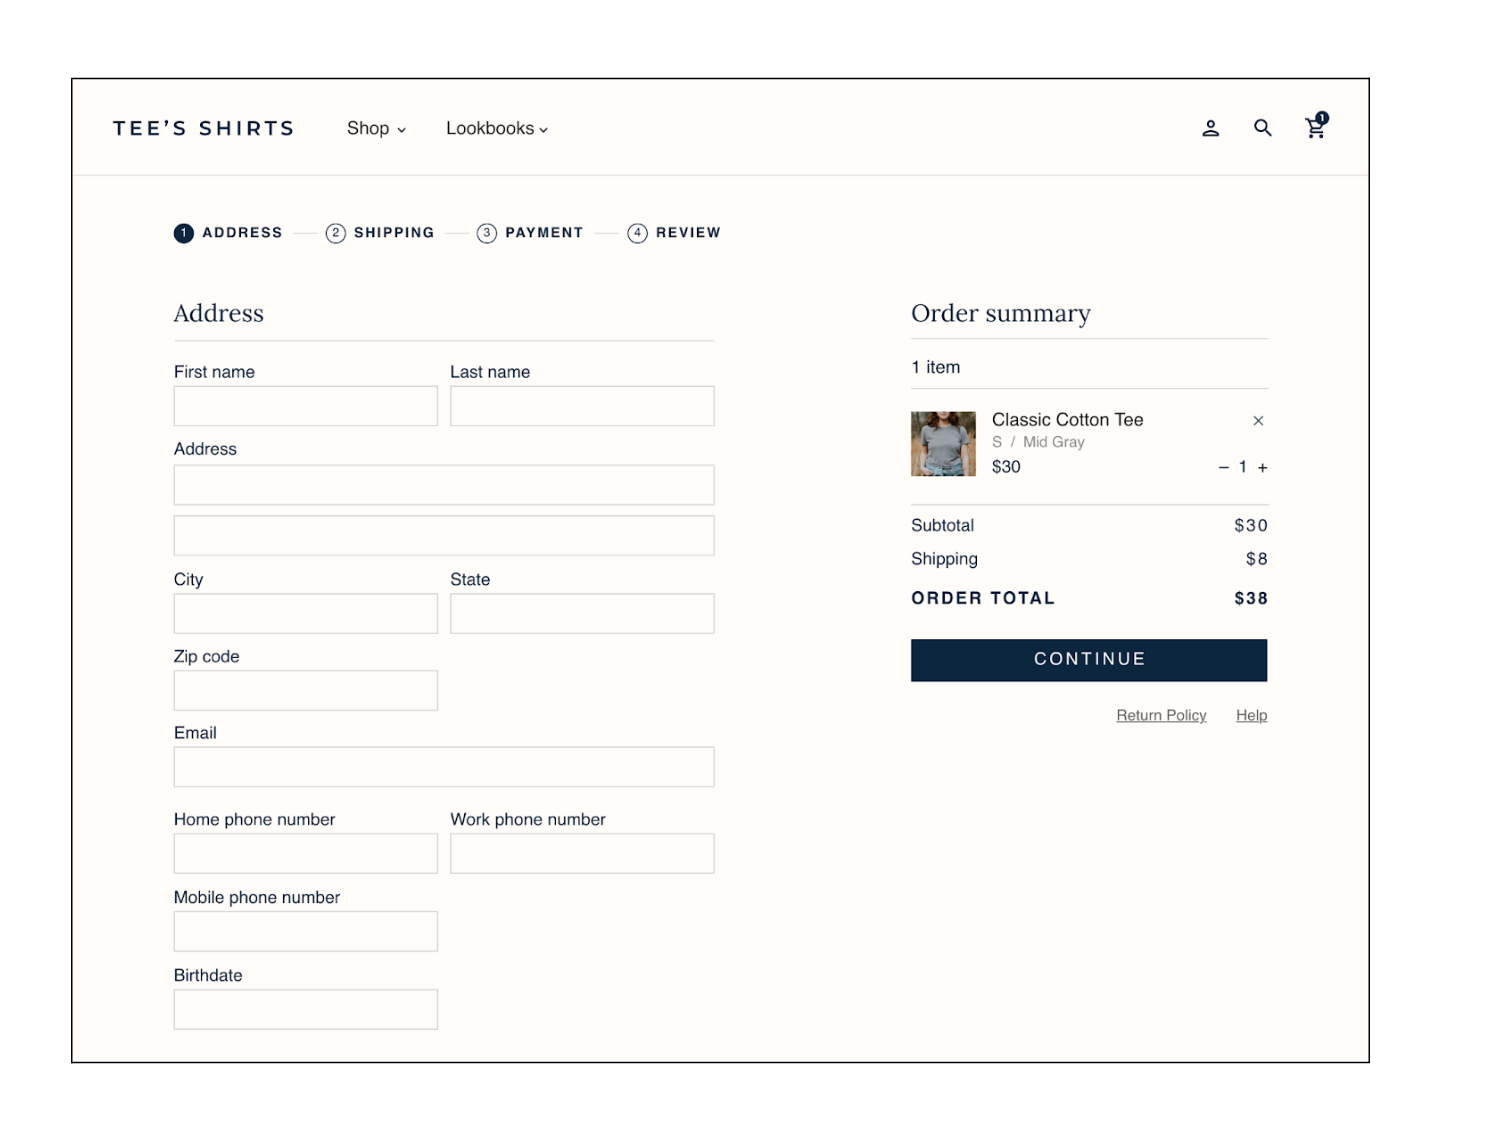
Task: Focus the Birthdate field
Action: (306, 1009)
